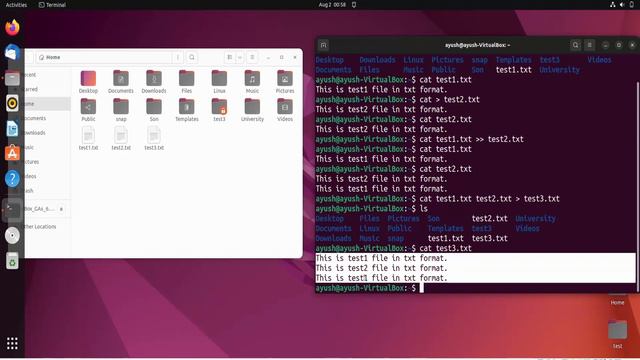Open the Public folder icon
The height and width of the screenshot is (360, 640).
click(88, 107)
